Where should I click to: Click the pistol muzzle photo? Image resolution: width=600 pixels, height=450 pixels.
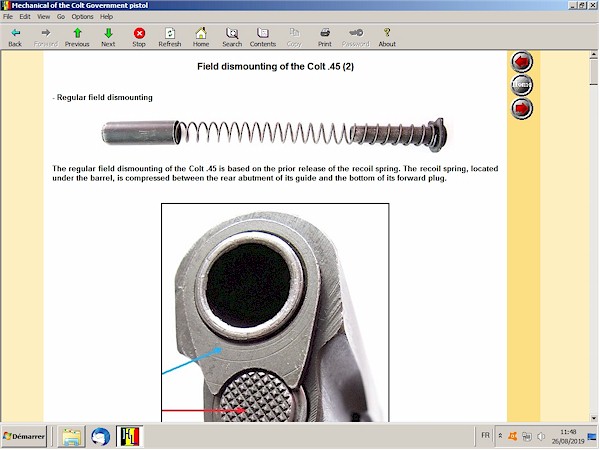point(275,313)
